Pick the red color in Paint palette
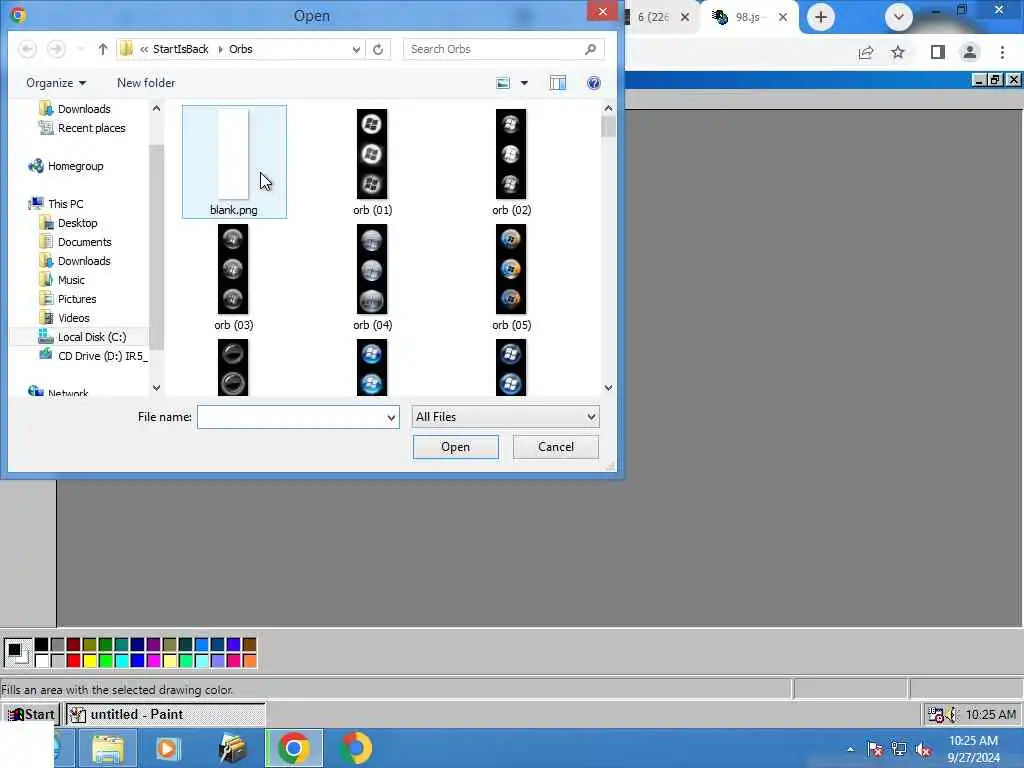Image resolution: width=1024 pixels, height=768 pixels. 73,660
